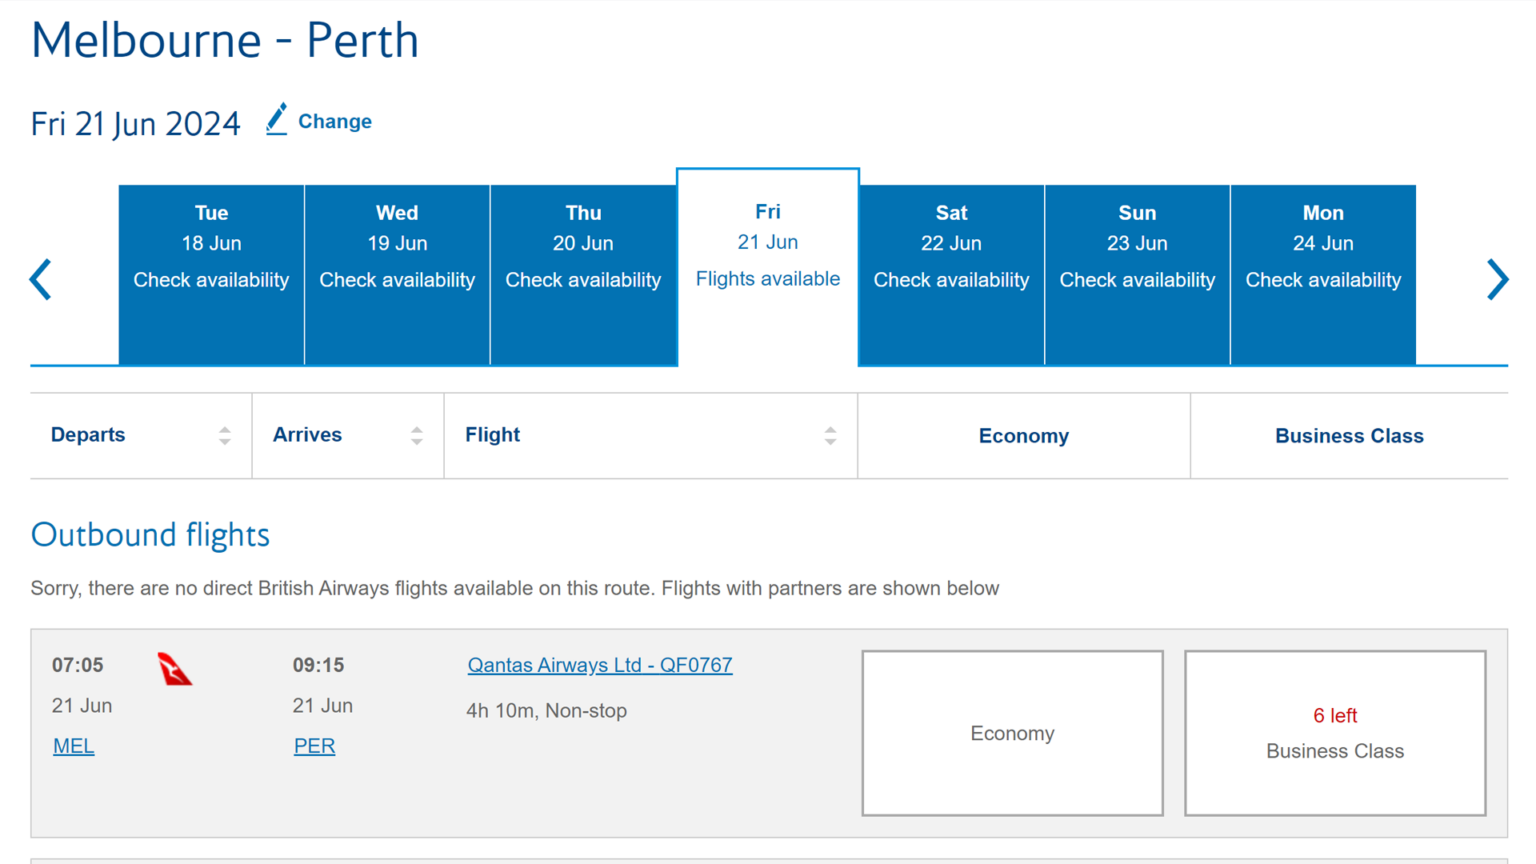This screenshot has width=1536, height=864.
Task: Click the Qantas kangaroo logo
Action: pyautogui.click(x=174, y=668)
